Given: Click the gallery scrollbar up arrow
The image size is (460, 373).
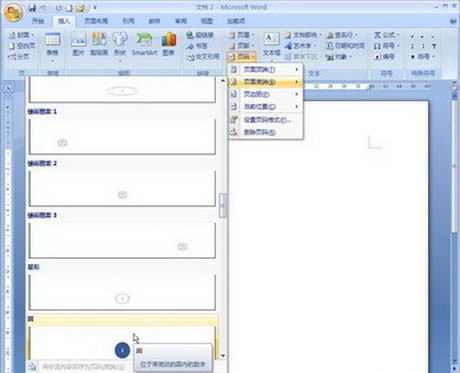Looking at the screenshot, I should click(x=222, y=81).
